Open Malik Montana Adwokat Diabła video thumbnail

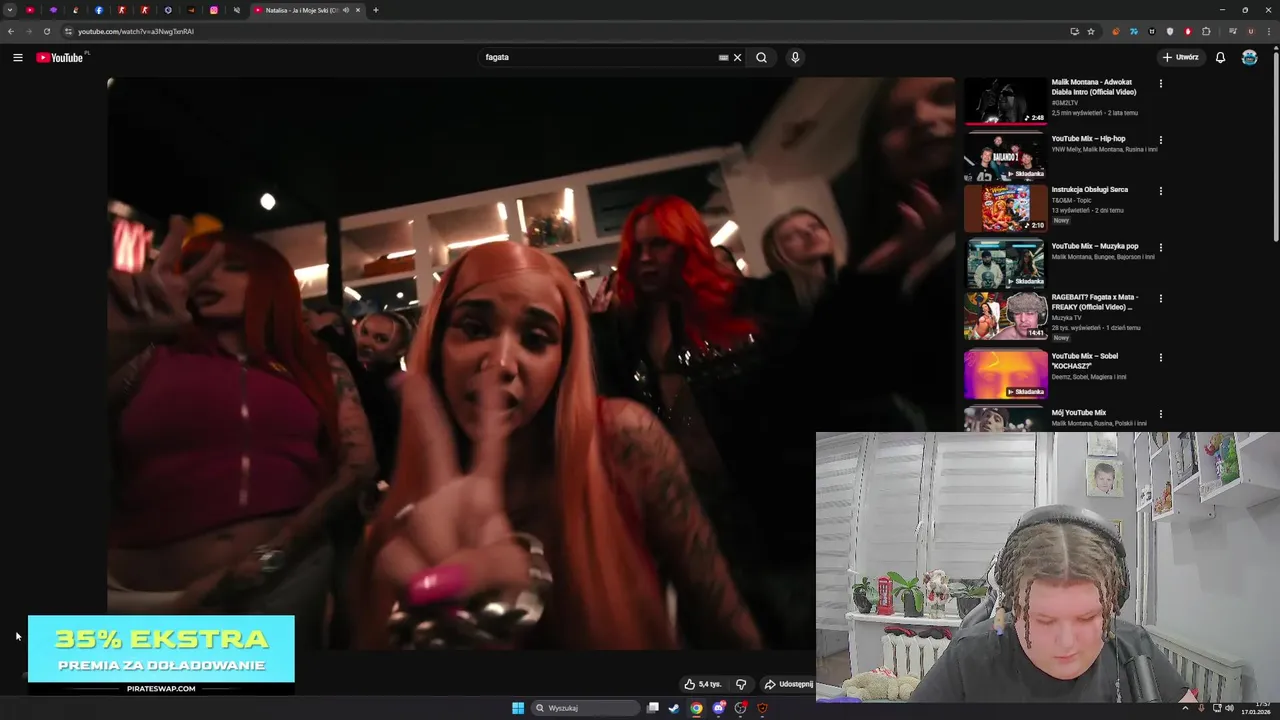click(1005, 100)
